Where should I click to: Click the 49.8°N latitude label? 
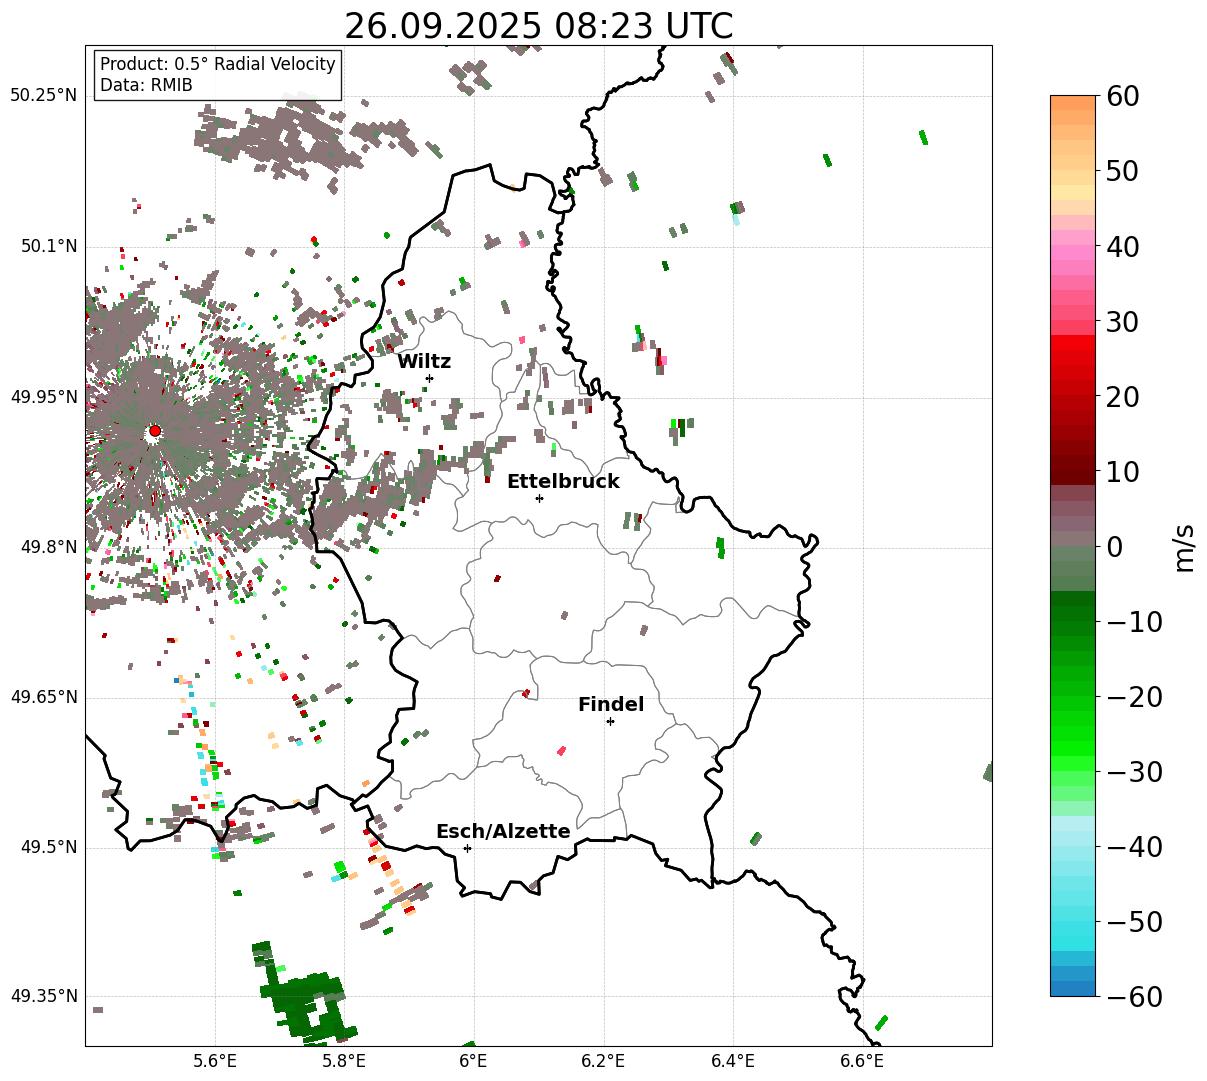(x=48, y=547)
